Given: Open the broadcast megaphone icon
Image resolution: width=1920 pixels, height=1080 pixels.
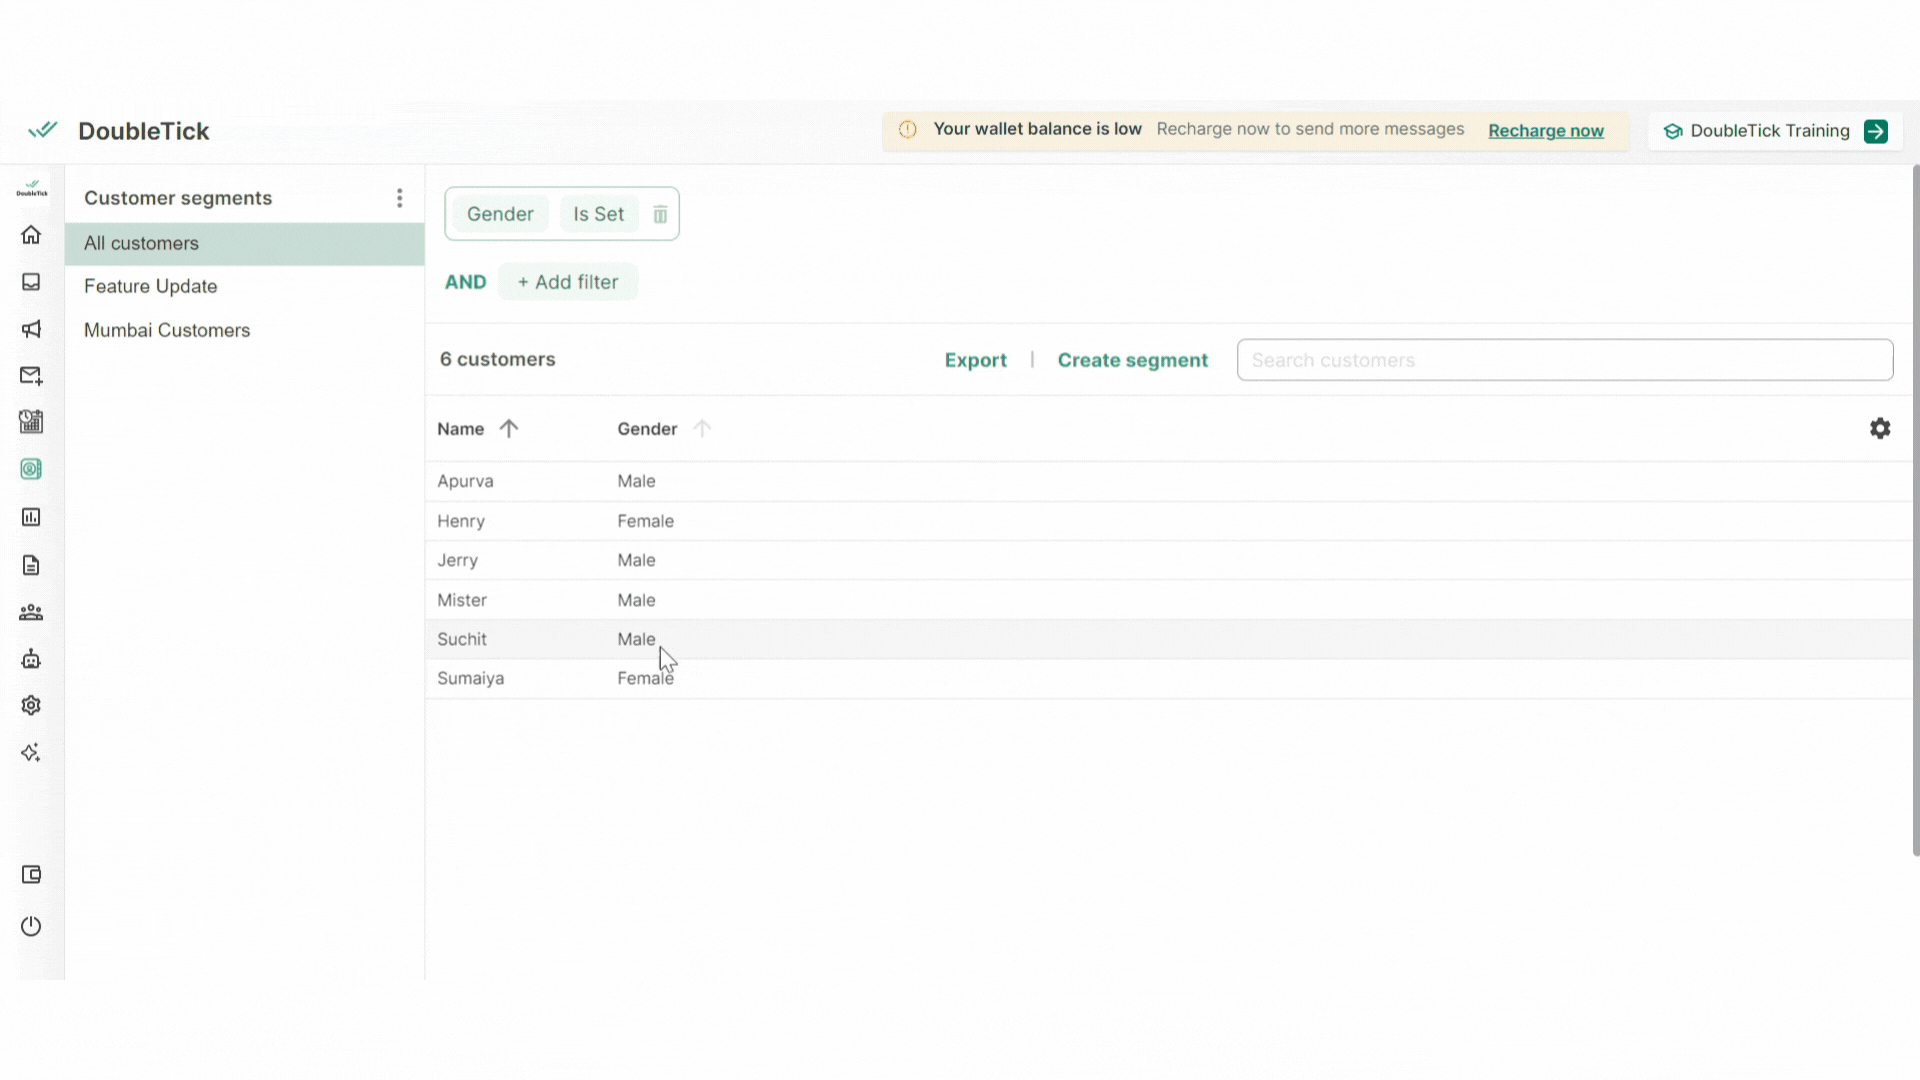Looking at the screenshot, I should (x=31, y=329).
